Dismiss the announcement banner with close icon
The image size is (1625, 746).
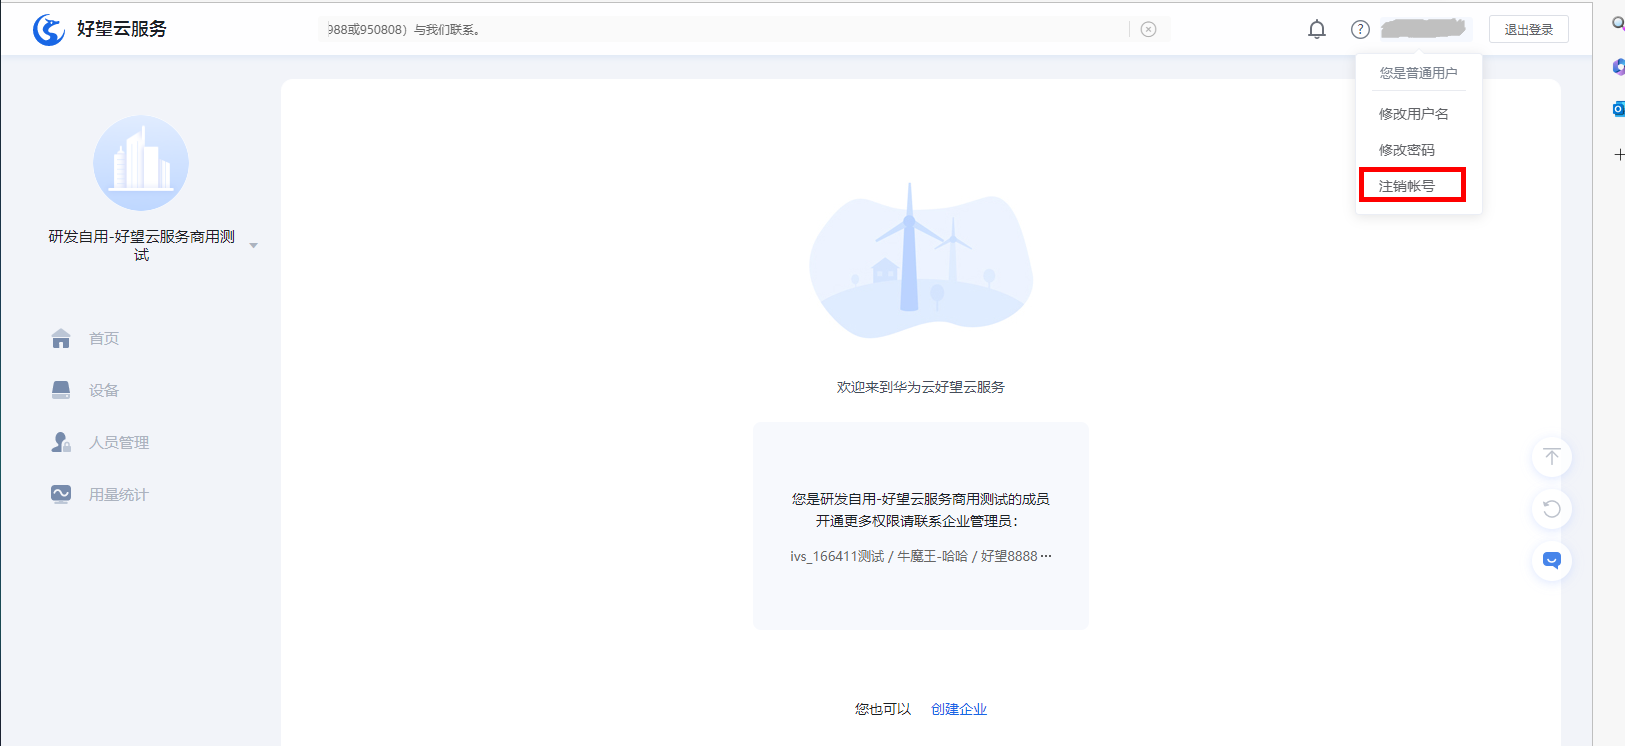(1149, 30)
